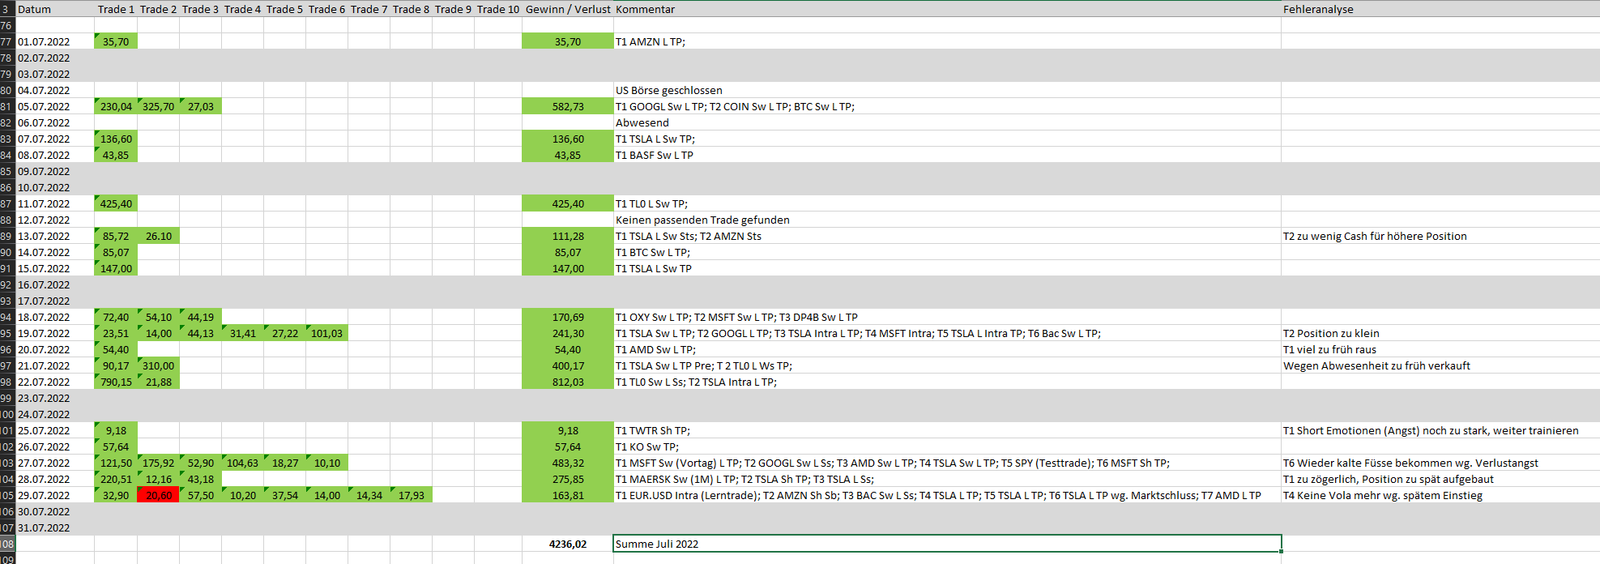Click the 'Gewinn / Verlust' column header

(567, 9)
